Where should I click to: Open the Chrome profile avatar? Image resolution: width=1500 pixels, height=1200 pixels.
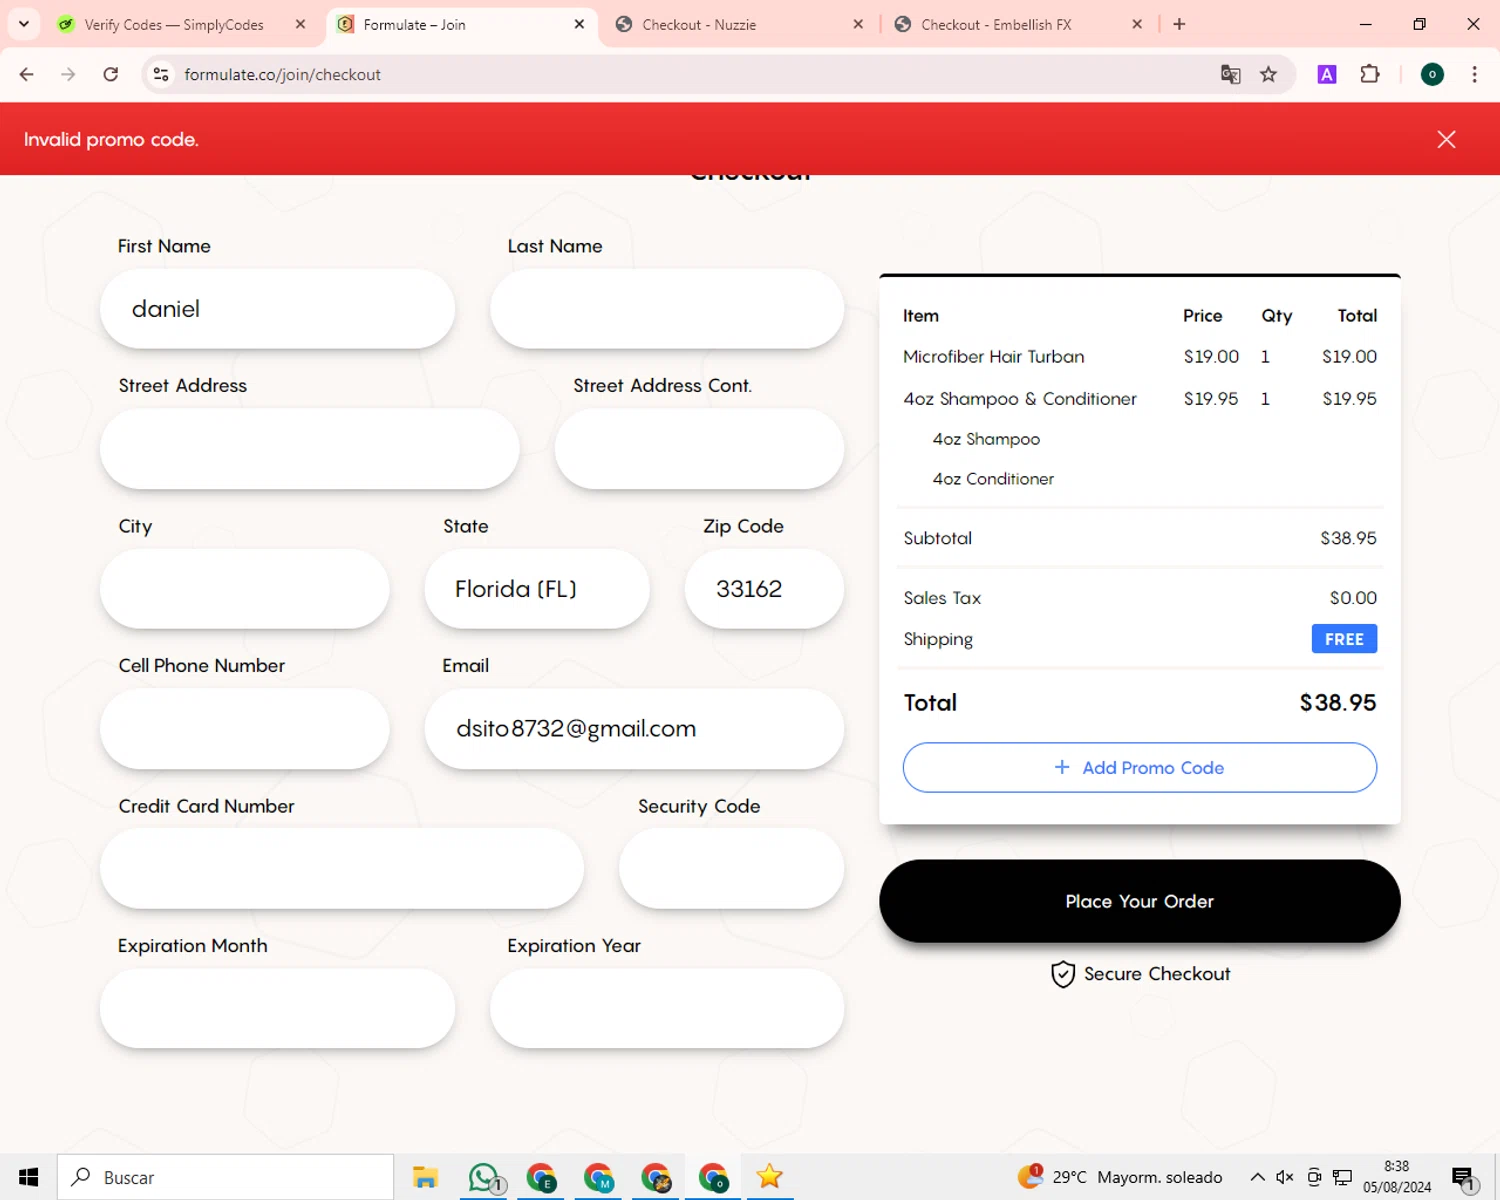coord(1432,74)
